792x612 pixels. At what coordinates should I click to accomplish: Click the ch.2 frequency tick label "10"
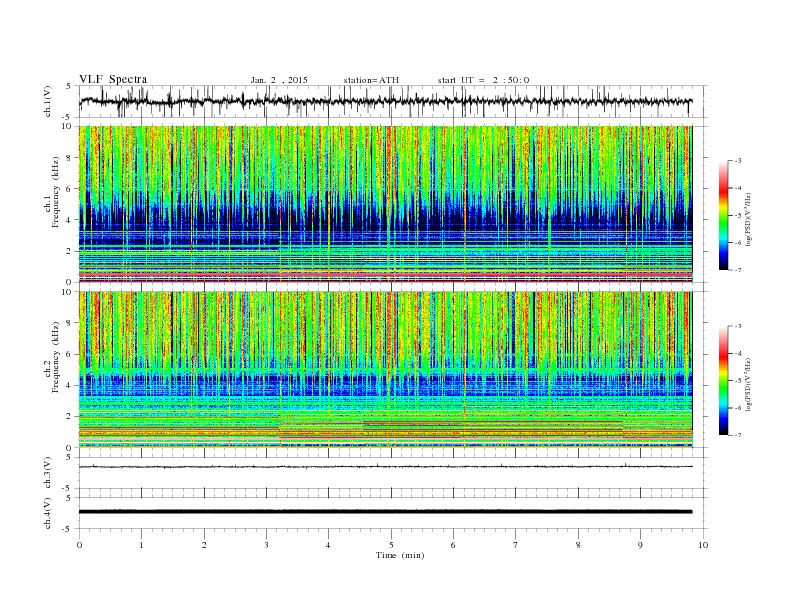tap(67, 292)
